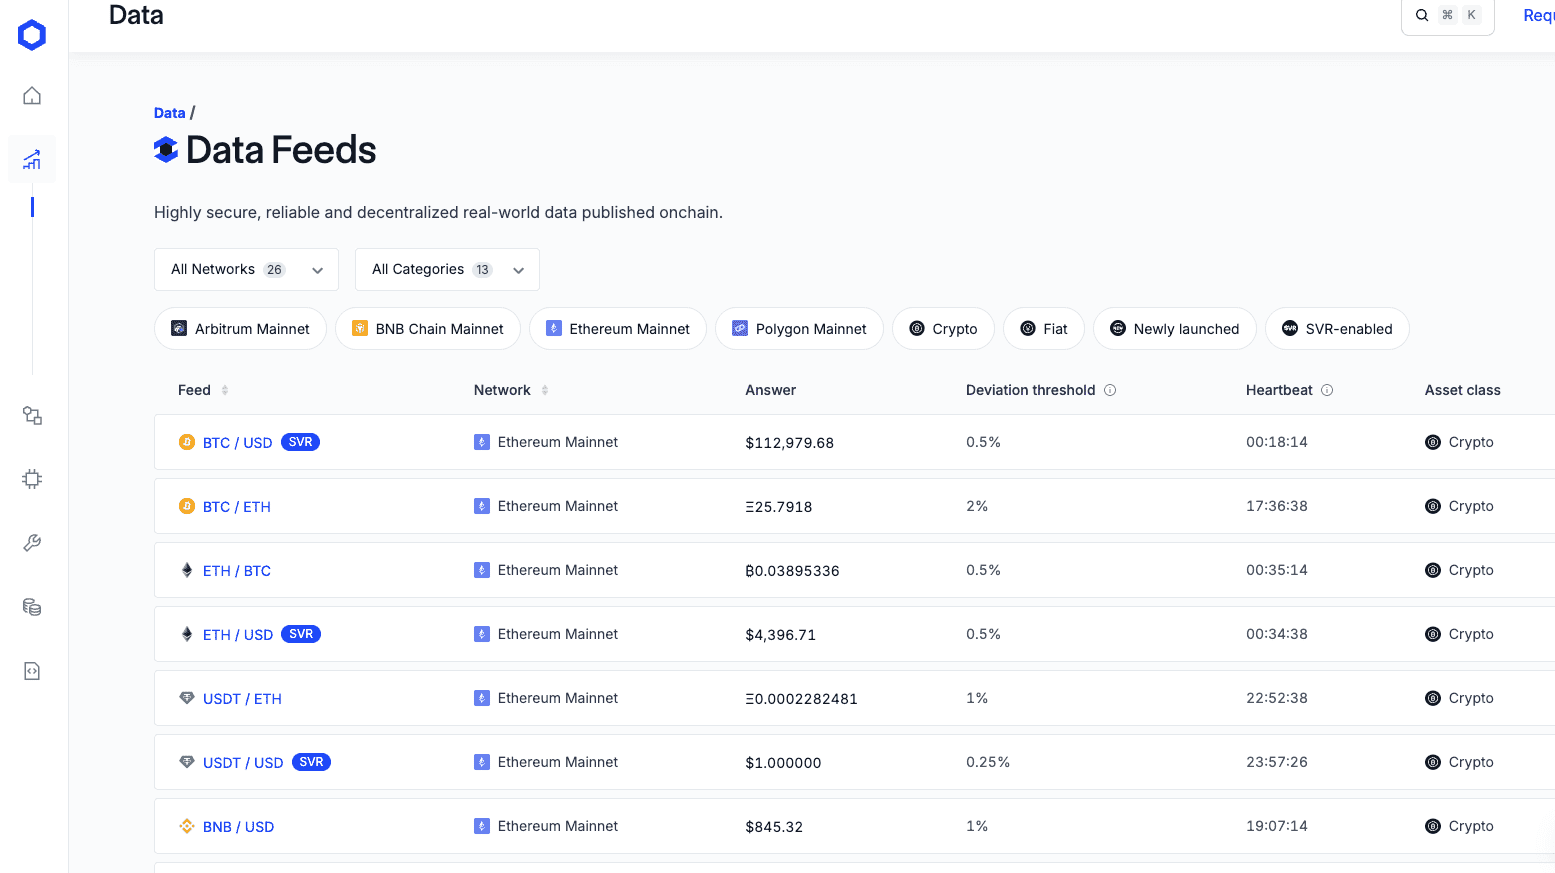Open the BTC / ETH feed link
The width and height of the screenshot is (1555, 873).
(237, 507)
